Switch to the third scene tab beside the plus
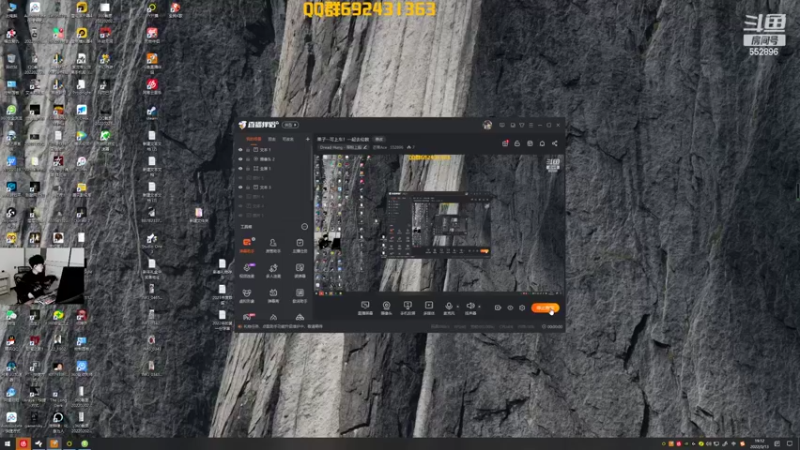Viewport: 800px width, 450px height. (288, 139)
